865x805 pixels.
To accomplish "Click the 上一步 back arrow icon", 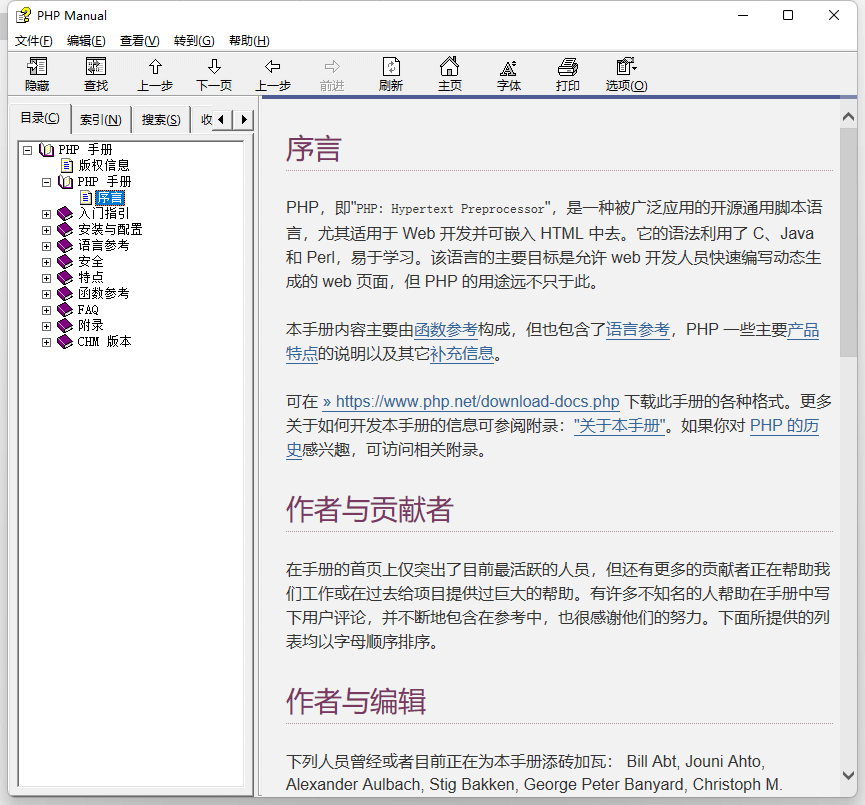I will (272, 74).
